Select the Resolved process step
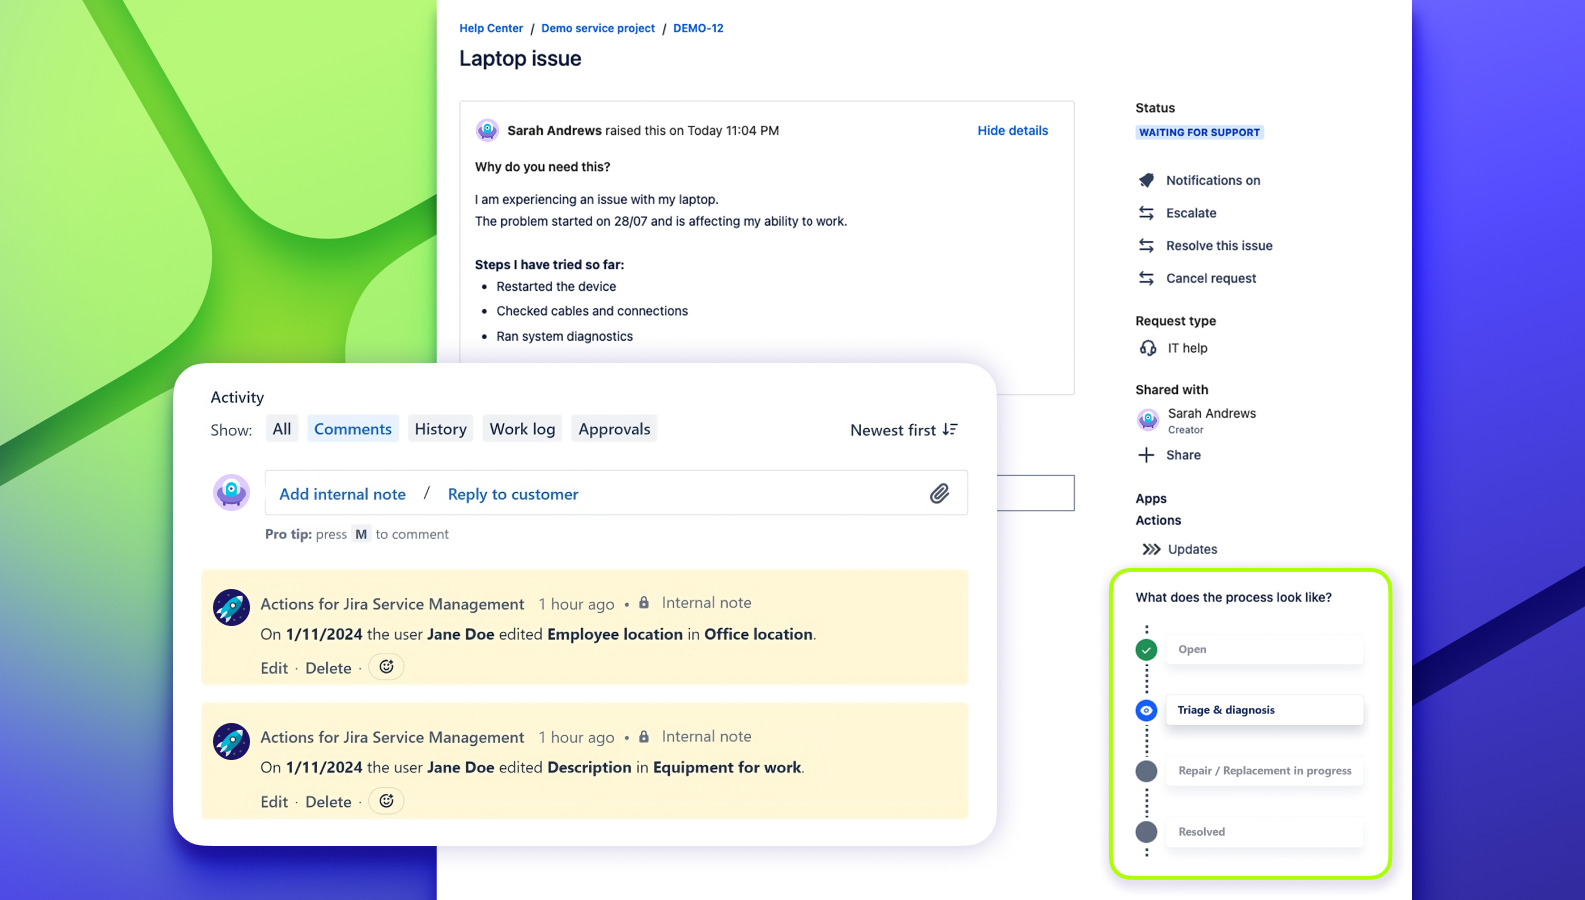This screenshot has width=1585, height=900. (1265, 832)
